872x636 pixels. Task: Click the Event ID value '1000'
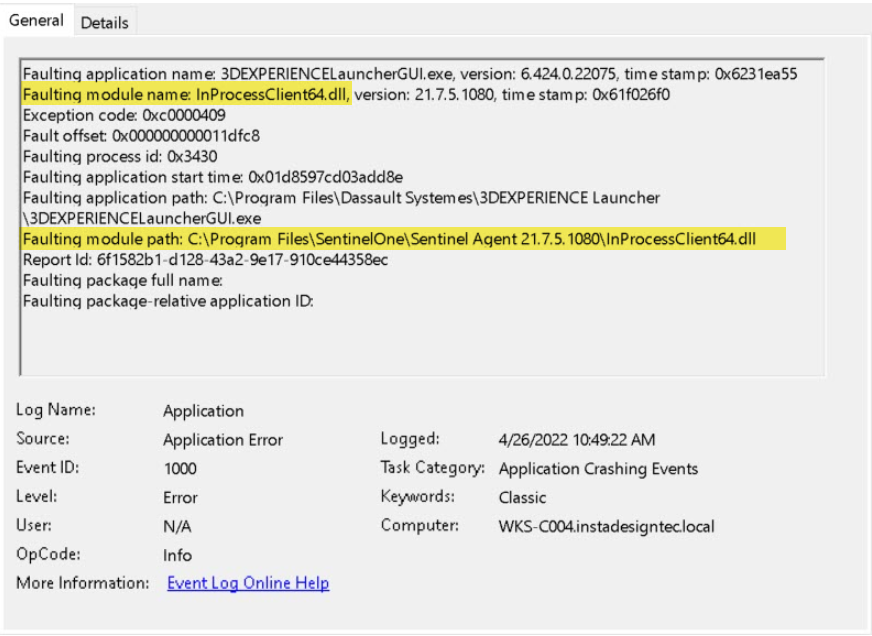[180, 469]
